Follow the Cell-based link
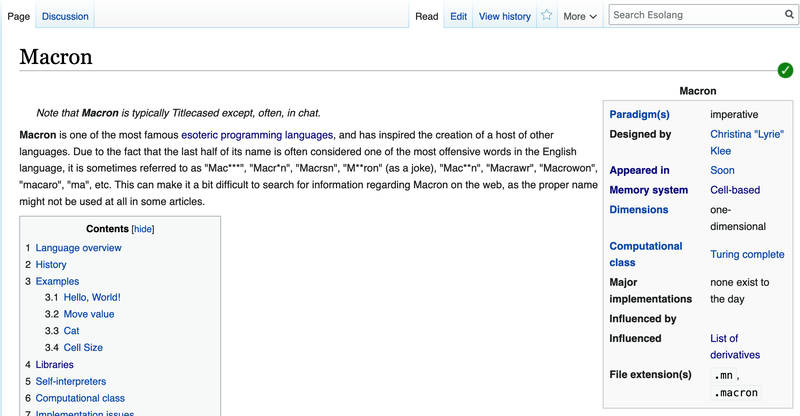 click(735, 190)
